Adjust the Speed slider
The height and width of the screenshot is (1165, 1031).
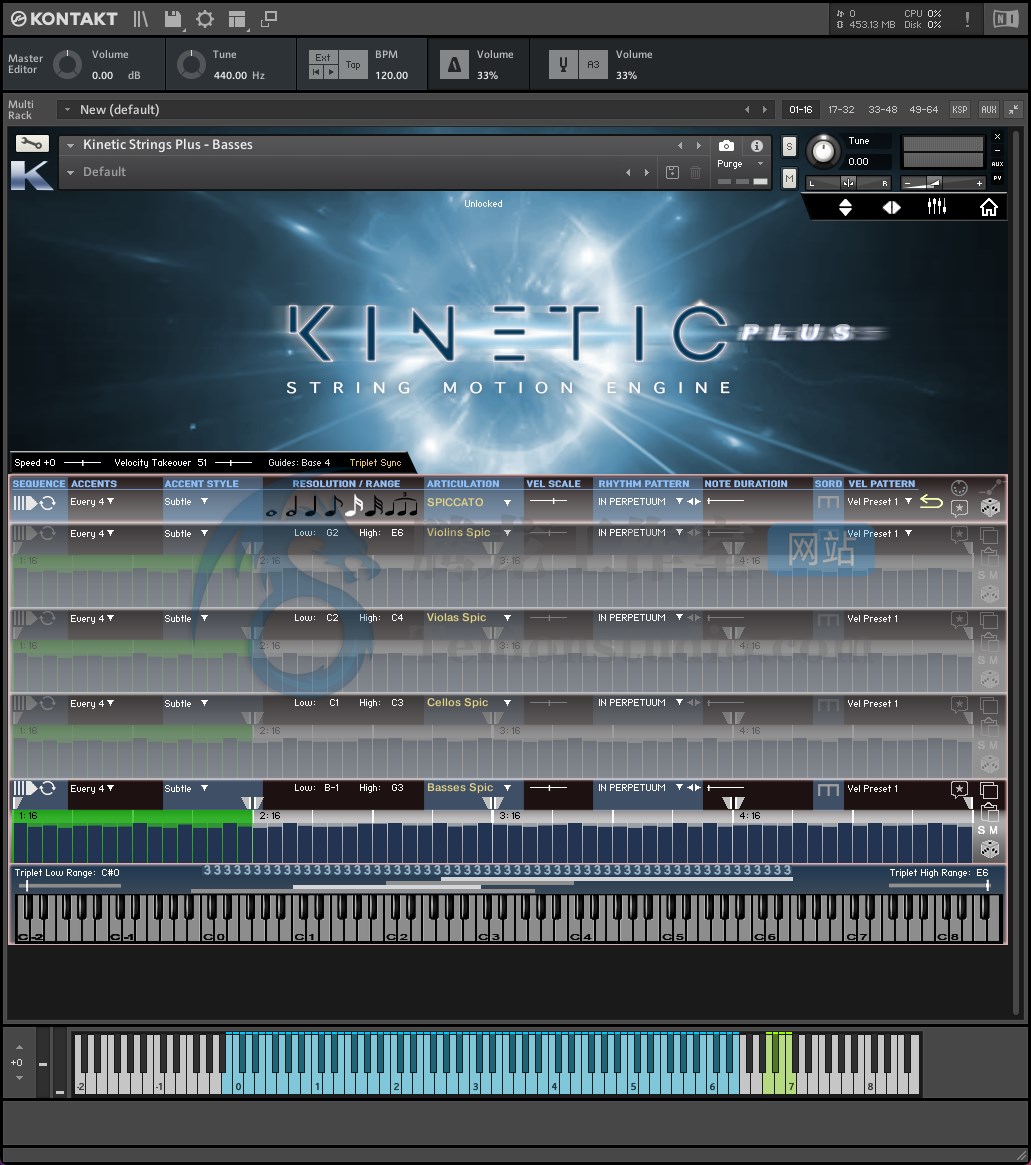(82, 463)
